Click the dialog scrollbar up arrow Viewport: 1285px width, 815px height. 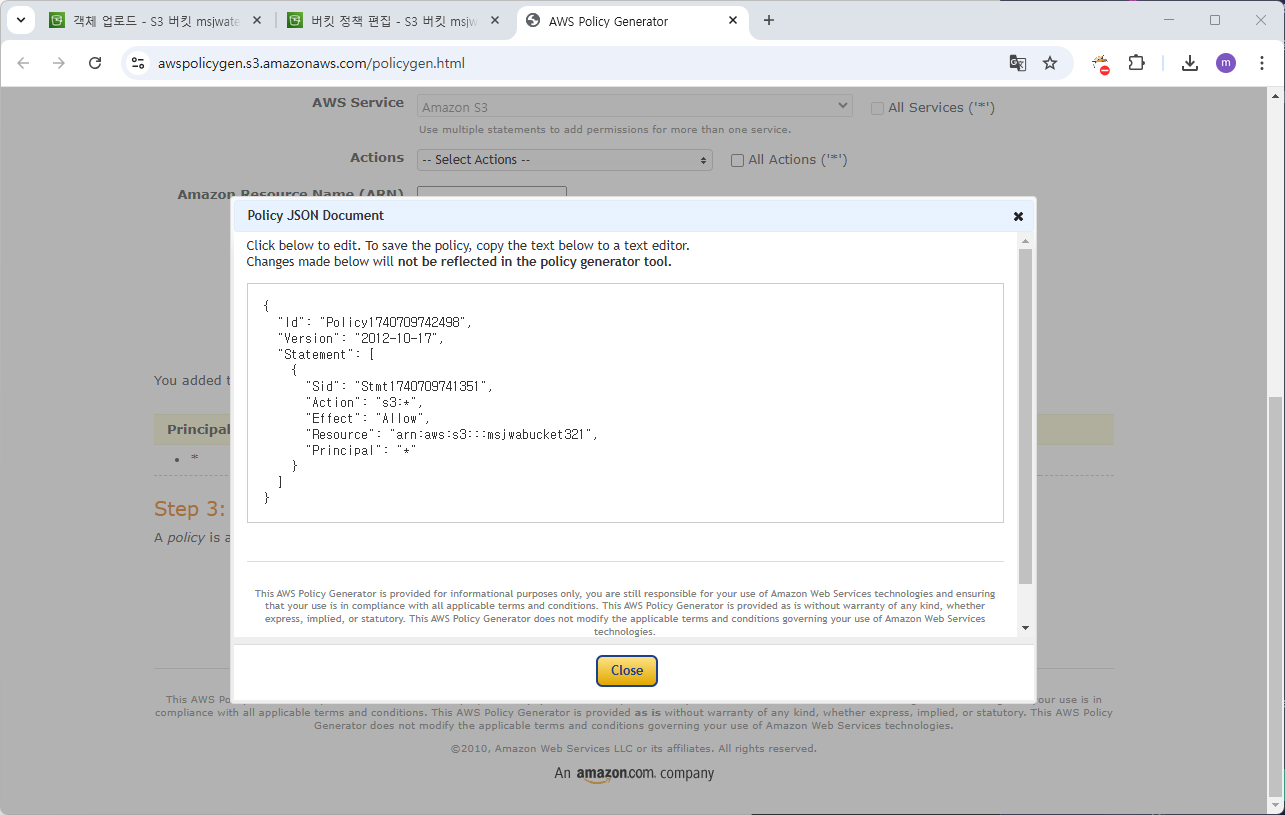pos(1025,241)
